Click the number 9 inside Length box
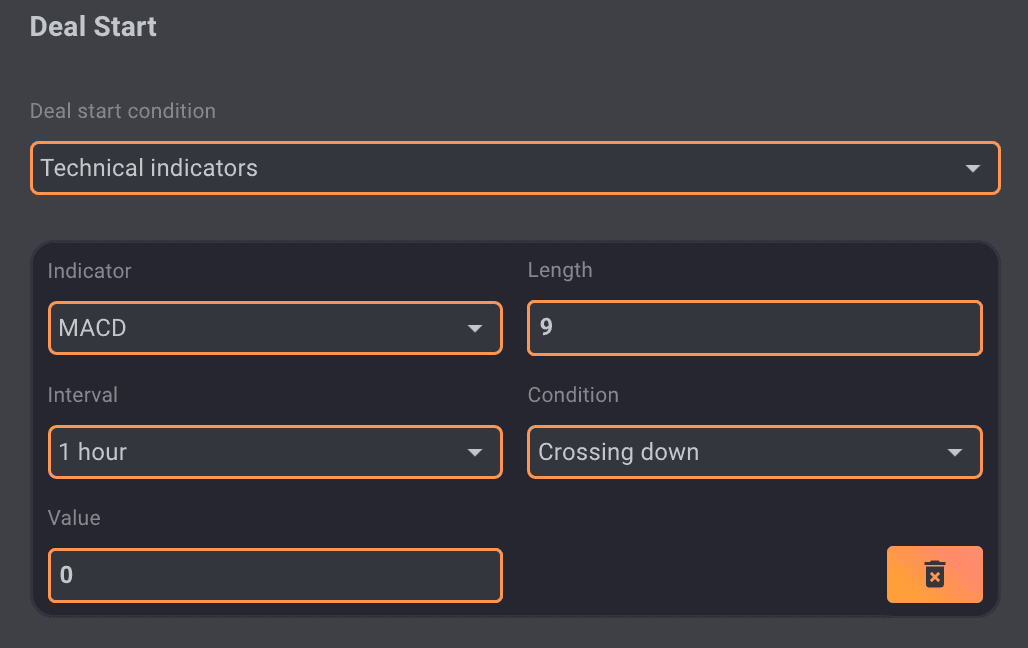The width and height of the screenshot is (1028, 648). [546, 328]
